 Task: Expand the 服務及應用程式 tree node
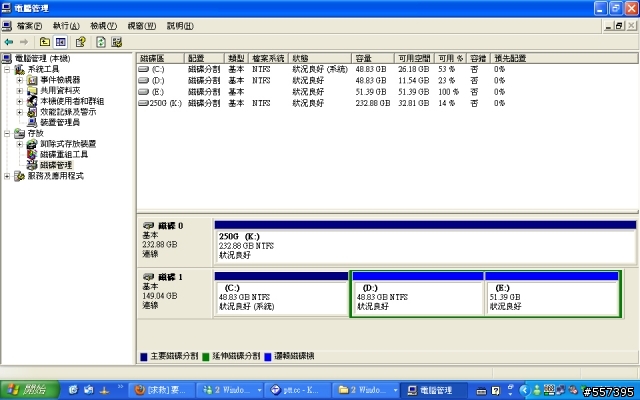pyautogui.click(x=7, y=176)
